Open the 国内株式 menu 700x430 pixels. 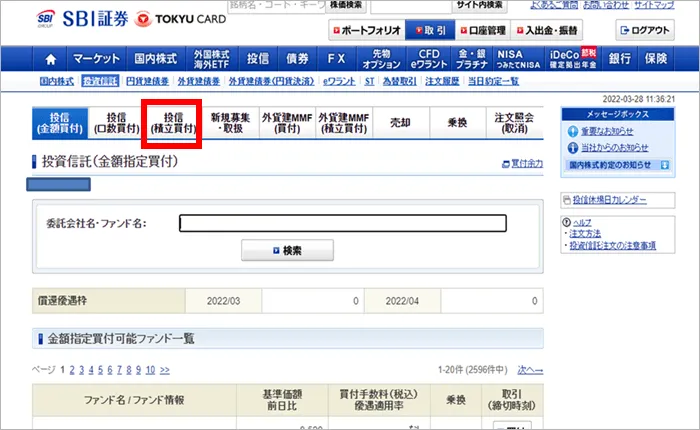tap(156, 59)
